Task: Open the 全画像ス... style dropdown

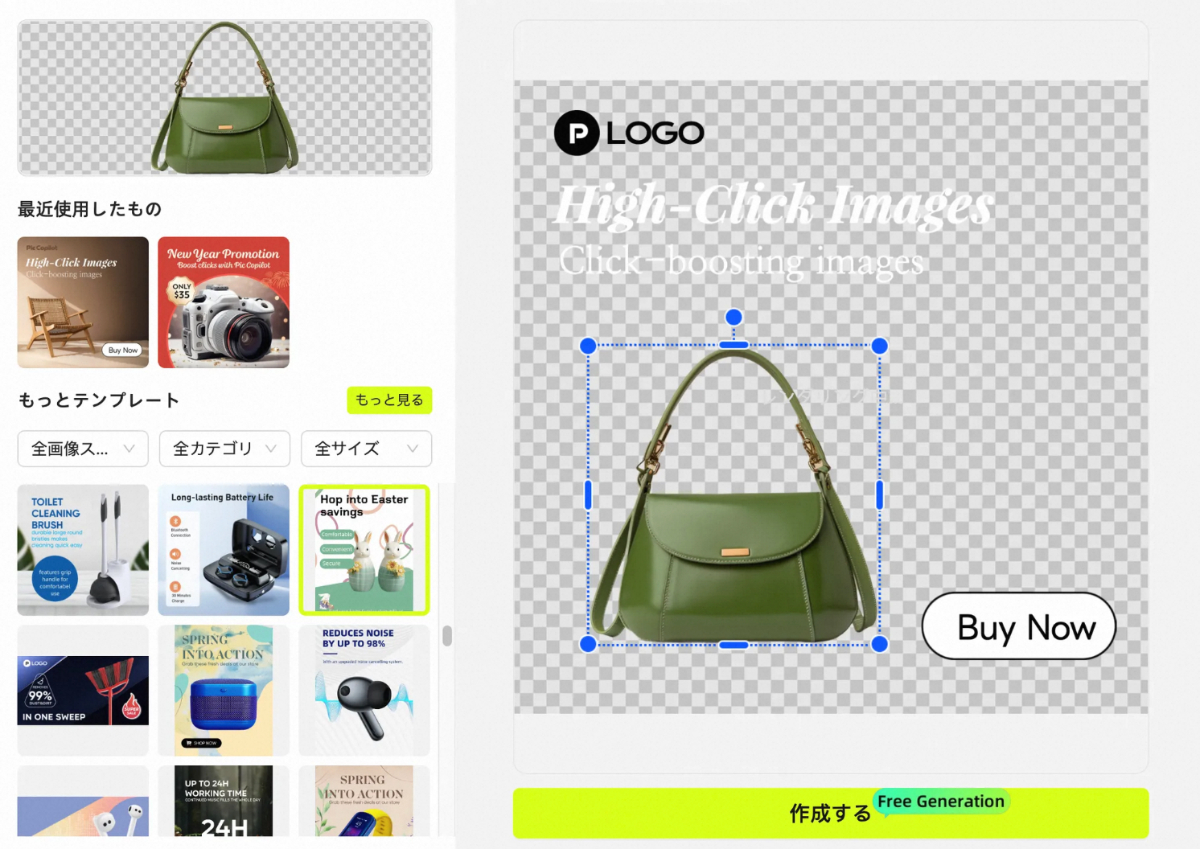Action: tap(83, 449)
